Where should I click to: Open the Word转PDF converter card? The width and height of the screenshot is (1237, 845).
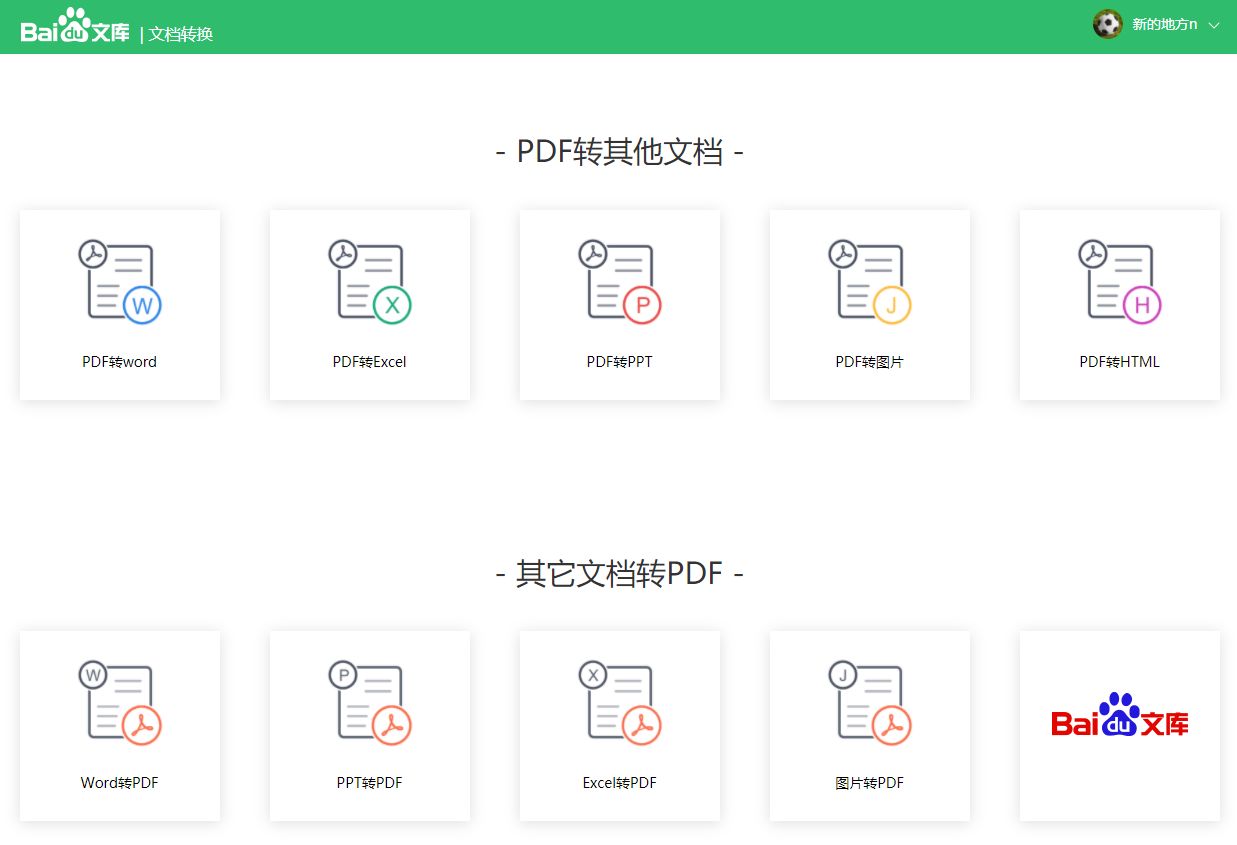click(x=119, y=724)
